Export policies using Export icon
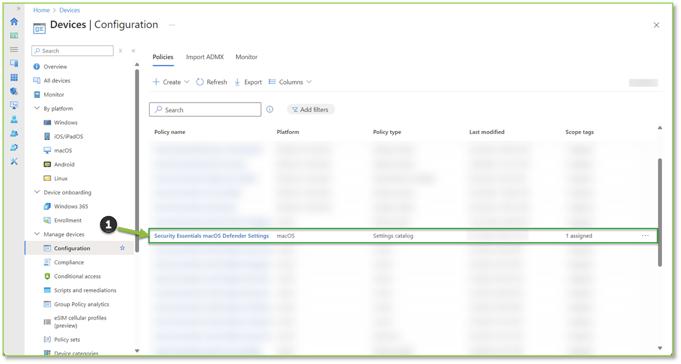 tap(237, 82)
